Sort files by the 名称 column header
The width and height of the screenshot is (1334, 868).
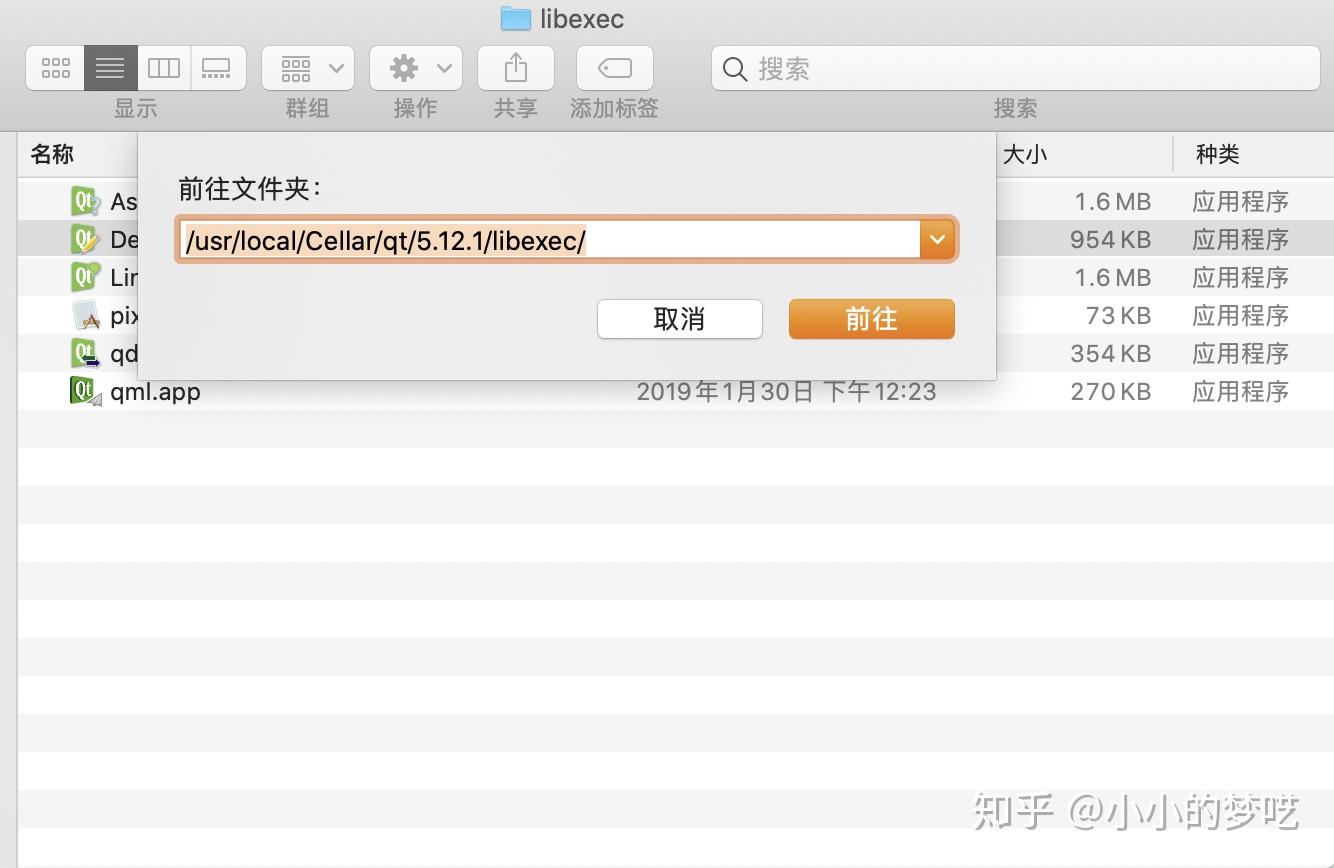pos(52,154)
